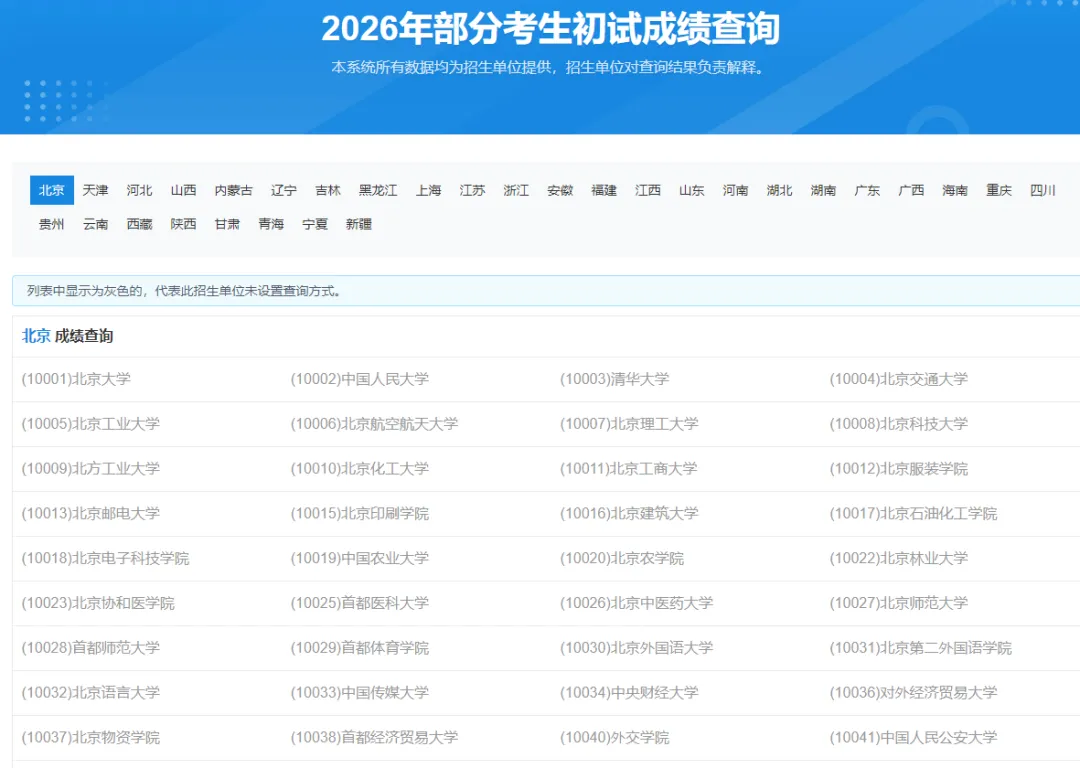Open (10041)中国人民公安大学
Screen dimensions: 1080x768
pyautogui.click(x=913, y=737)
